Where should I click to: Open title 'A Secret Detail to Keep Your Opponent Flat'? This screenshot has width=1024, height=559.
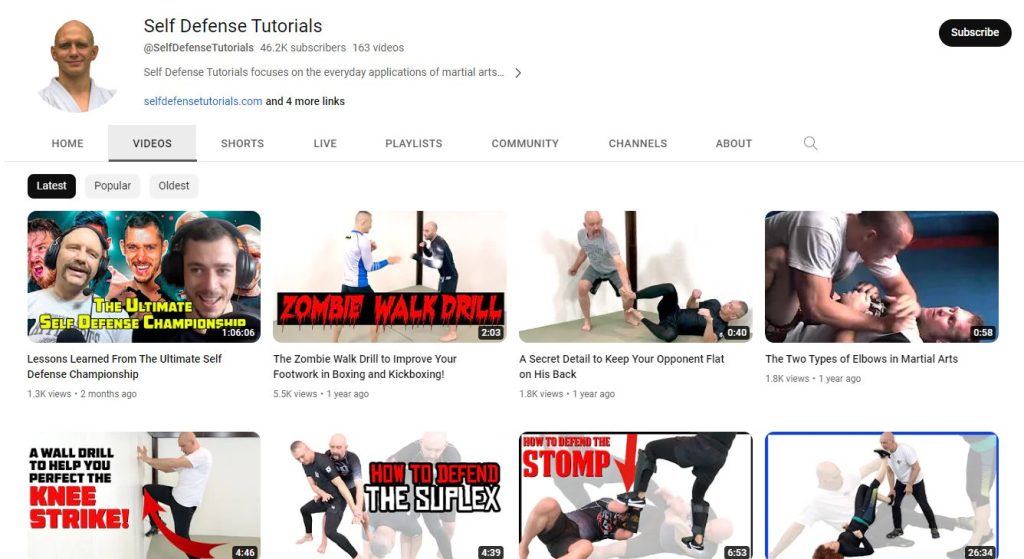(622, 366)
